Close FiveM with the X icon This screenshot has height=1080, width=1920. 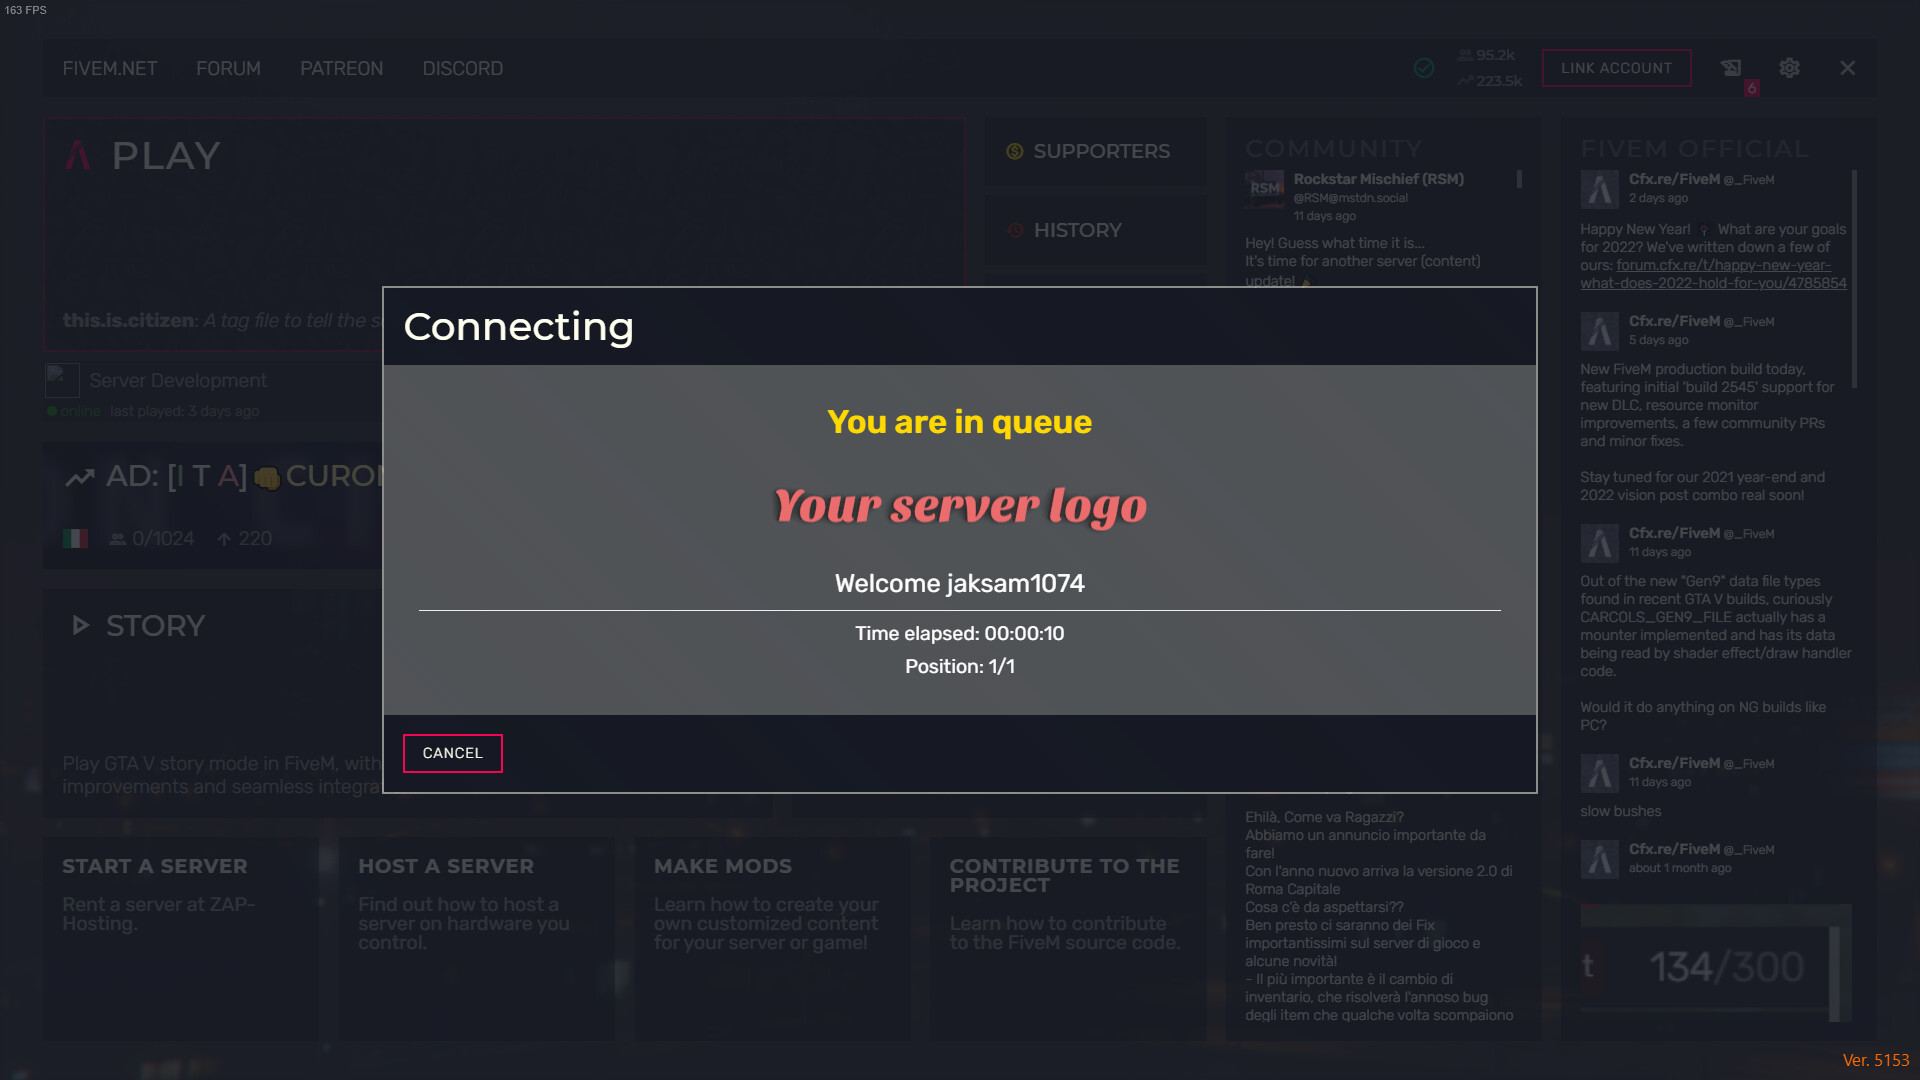click(x=1847, y=68)
